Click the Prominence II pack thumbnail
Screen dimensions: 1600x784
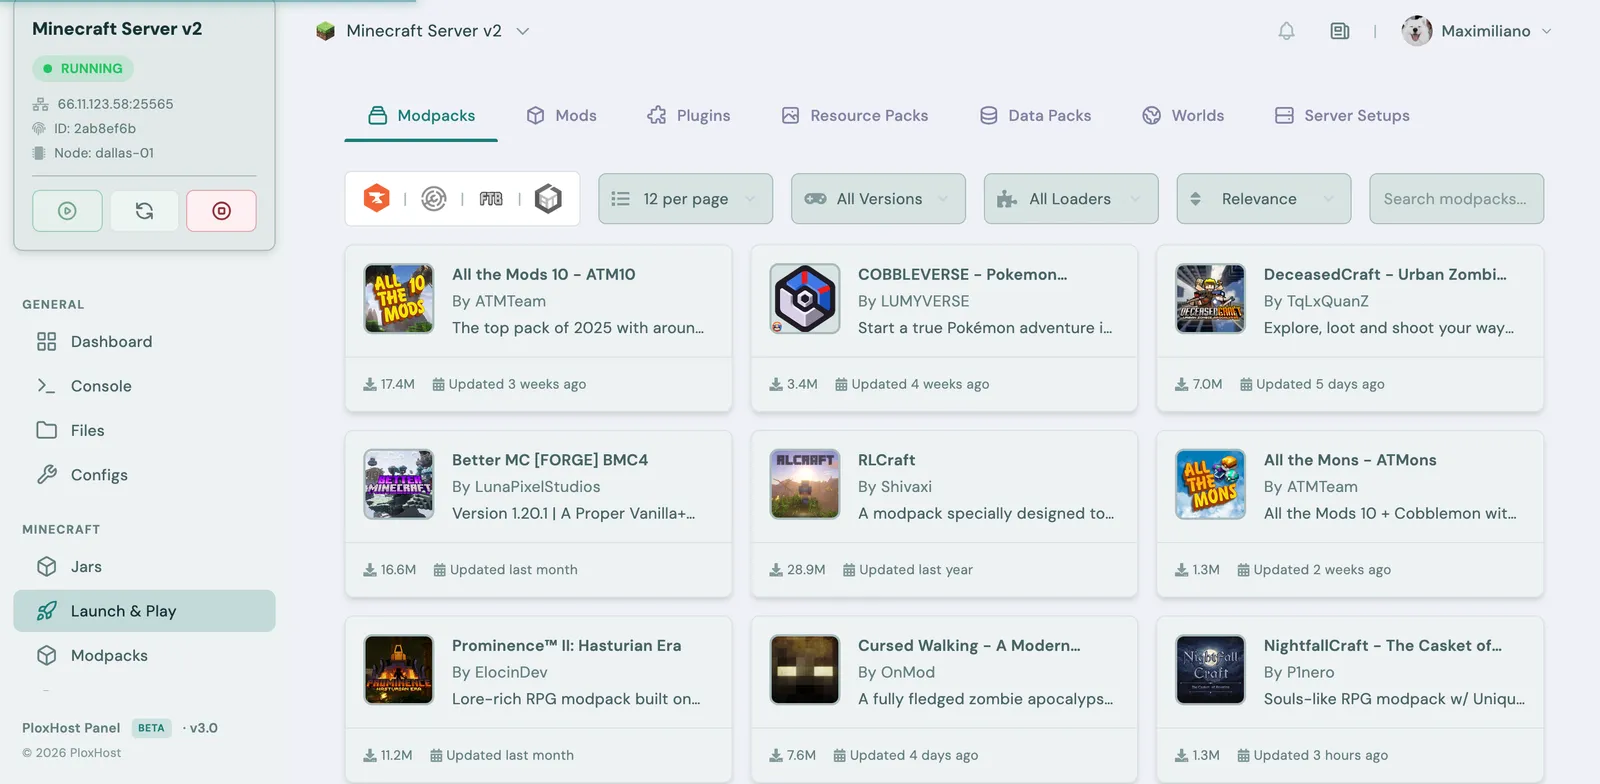pyautogui.click(x=399, y=670)
